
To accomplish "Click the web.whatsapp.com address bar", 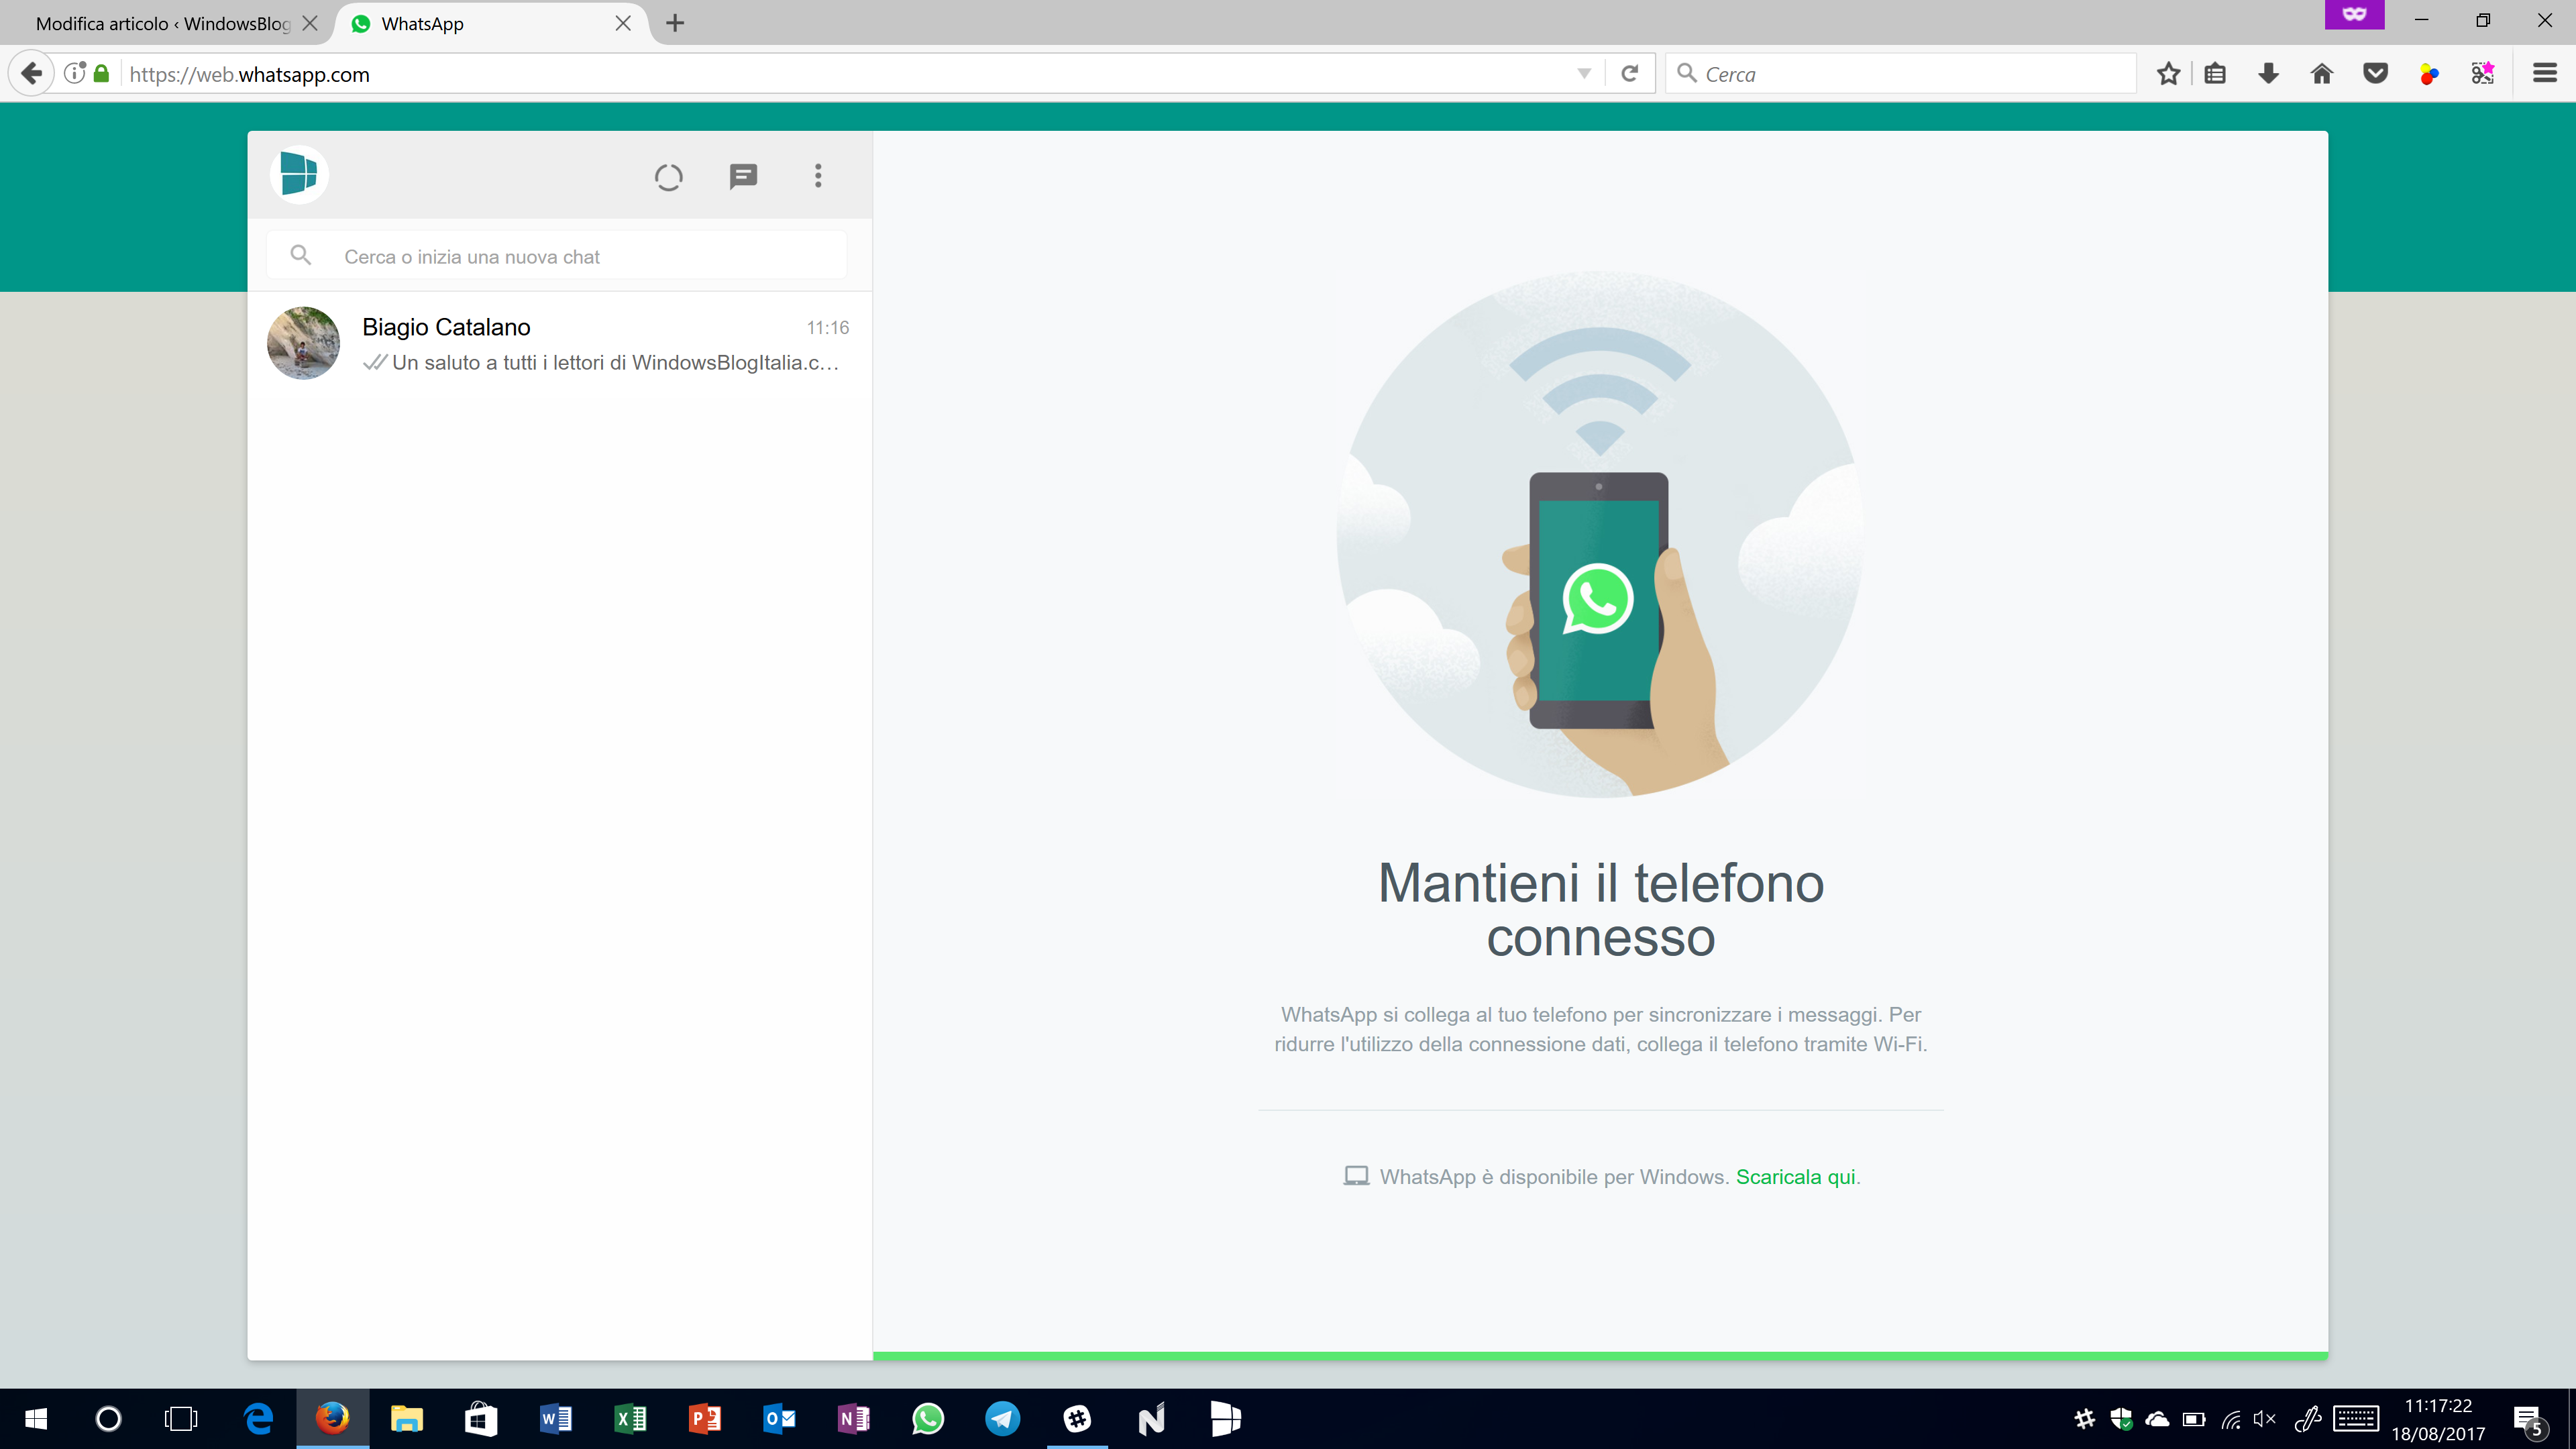I will pyautogui.click(x=840, y=74).
